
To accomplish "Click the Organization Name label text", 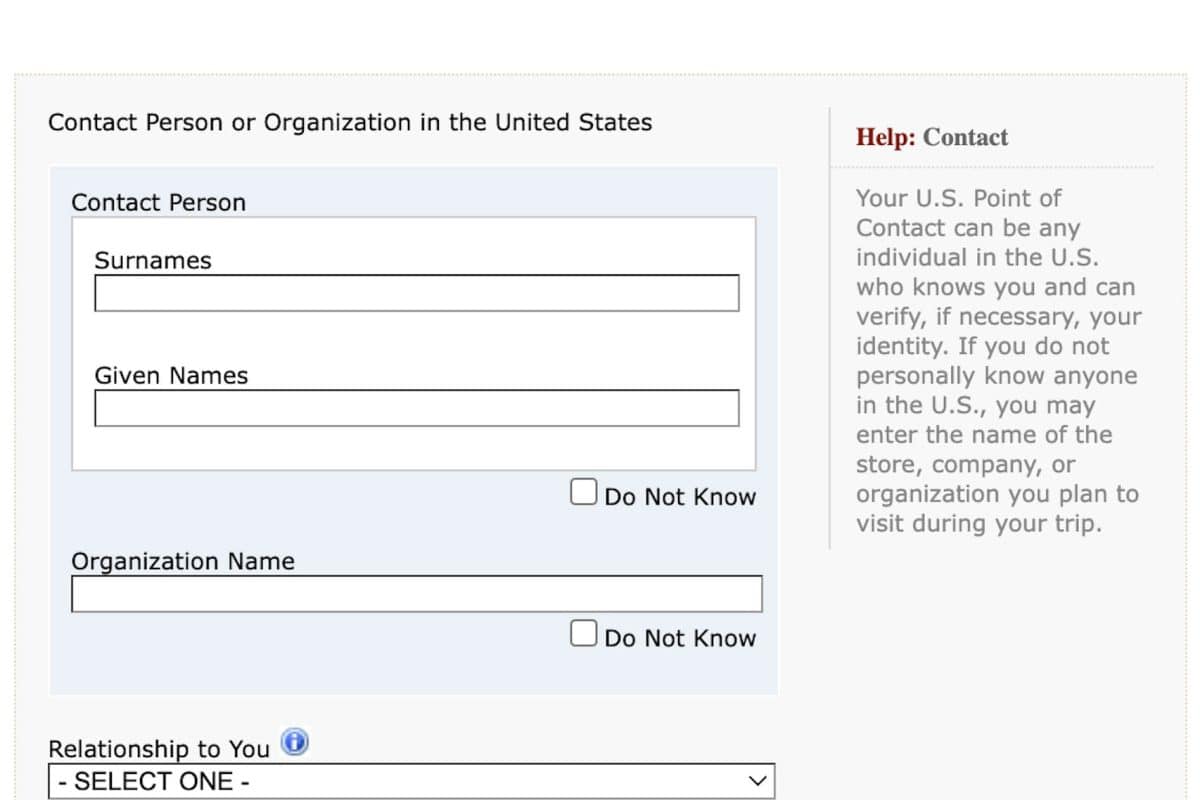I will point(183,561).
